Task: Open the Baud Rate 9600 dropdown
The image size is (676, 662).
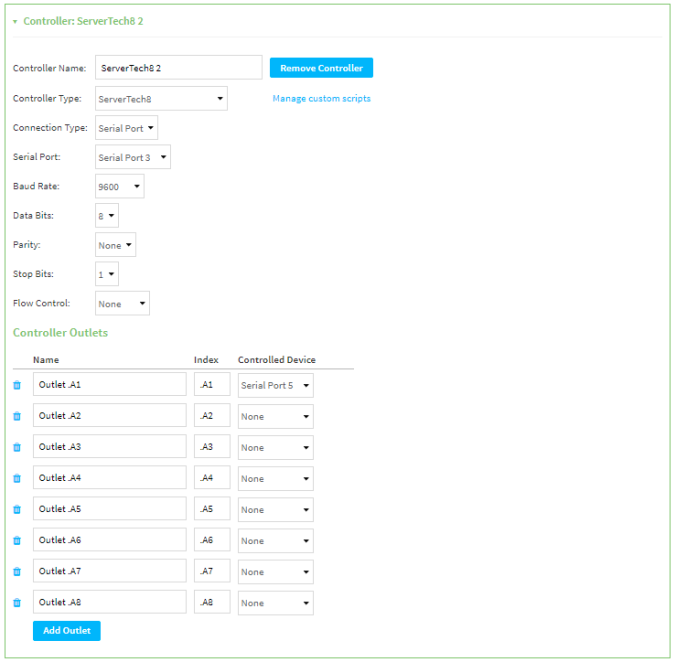Action: [119, 186]
